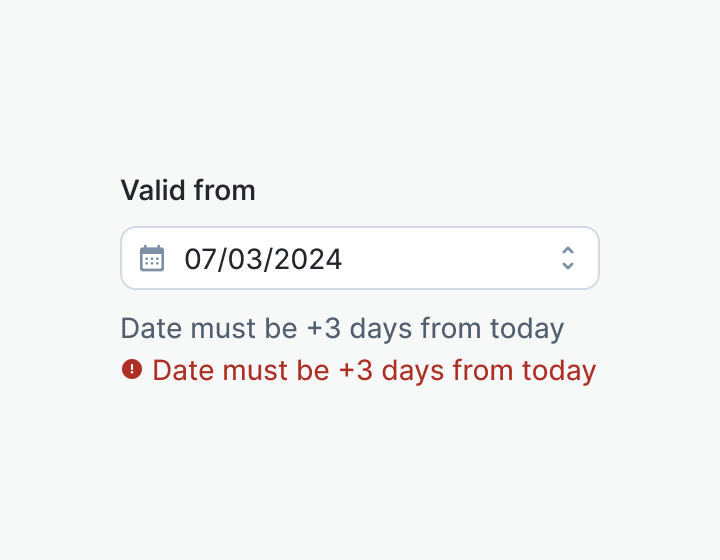
Task: Click the word "from" in the field label
Action: coord(225,190)
